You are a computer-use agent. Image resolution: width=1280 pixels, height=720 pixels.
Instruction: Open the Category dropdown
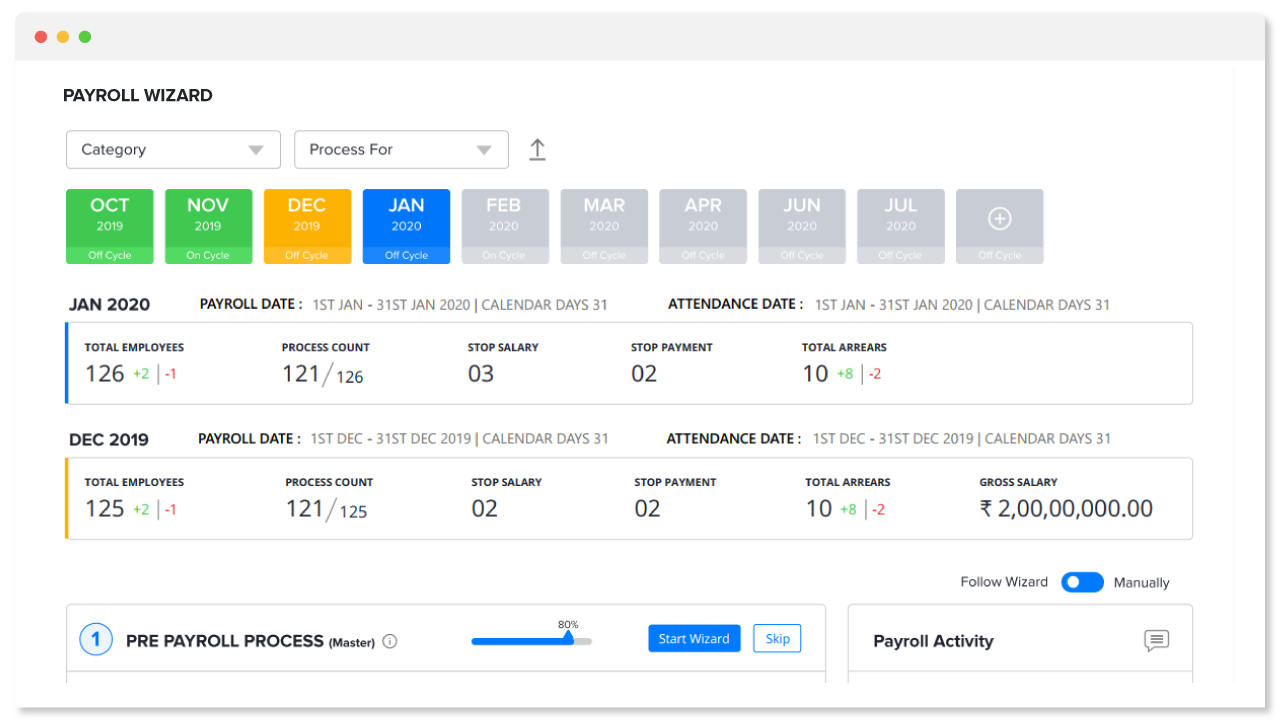(173, 150)
